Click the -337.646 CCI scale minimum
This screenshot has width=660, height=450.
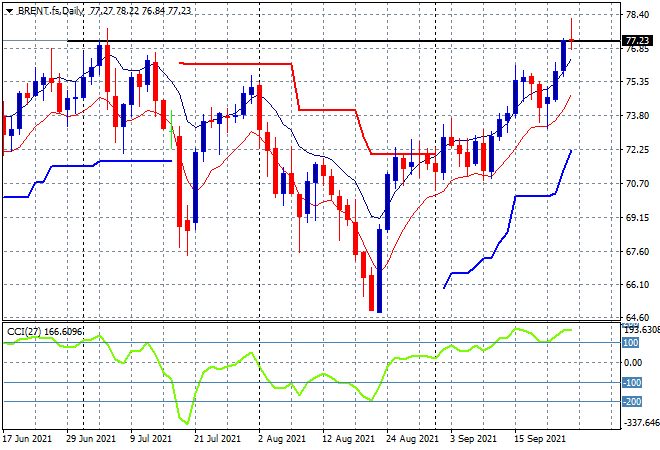(641, 422)
